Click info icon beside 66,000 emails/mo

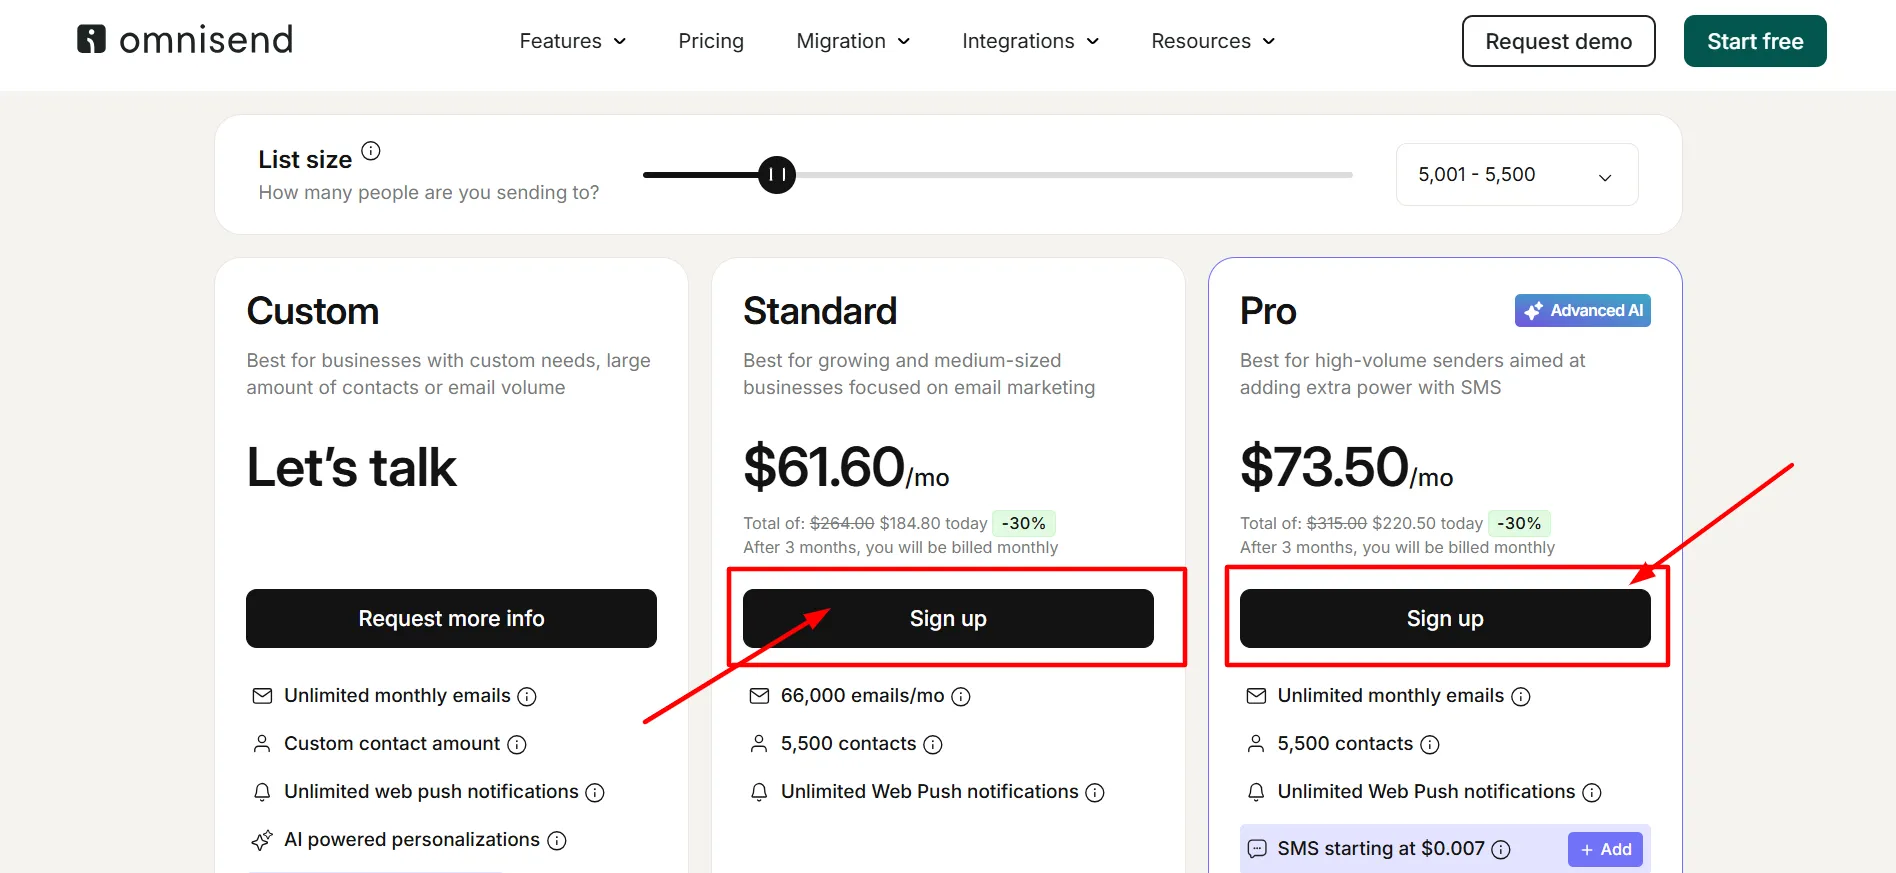tap(961, 696)
